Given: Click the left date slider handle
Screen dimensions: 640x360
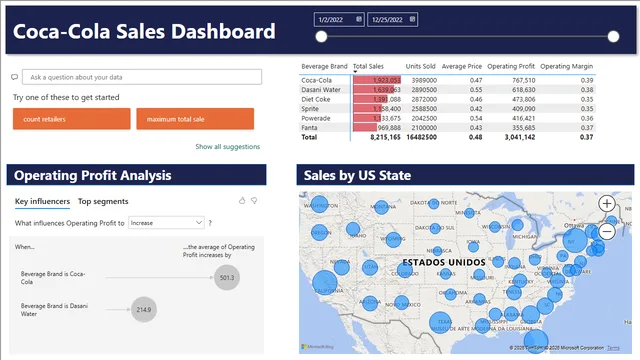Looking at the screenshot, I should tap(321, 36).
